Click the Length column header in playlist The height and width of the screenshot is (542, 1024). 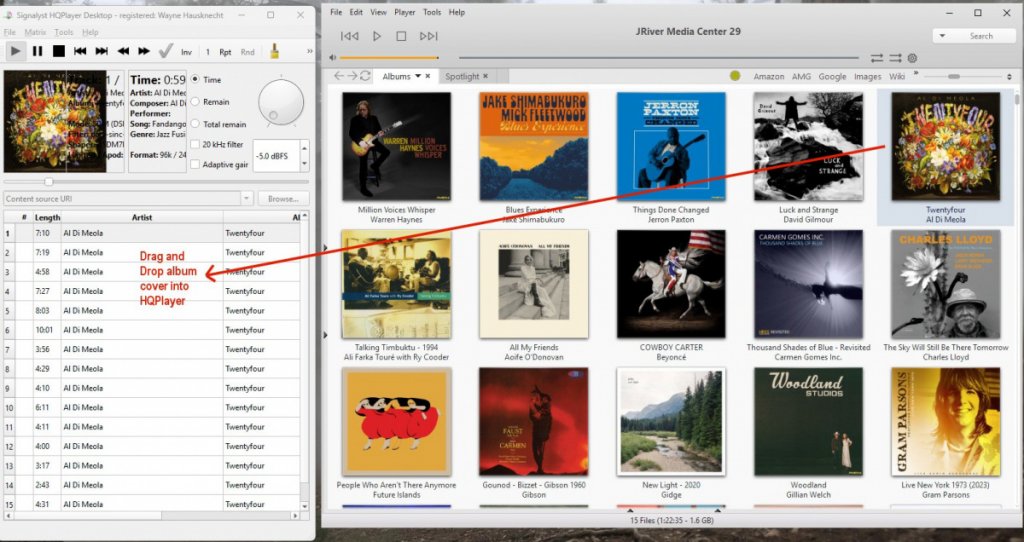click(x=47, y=217)
